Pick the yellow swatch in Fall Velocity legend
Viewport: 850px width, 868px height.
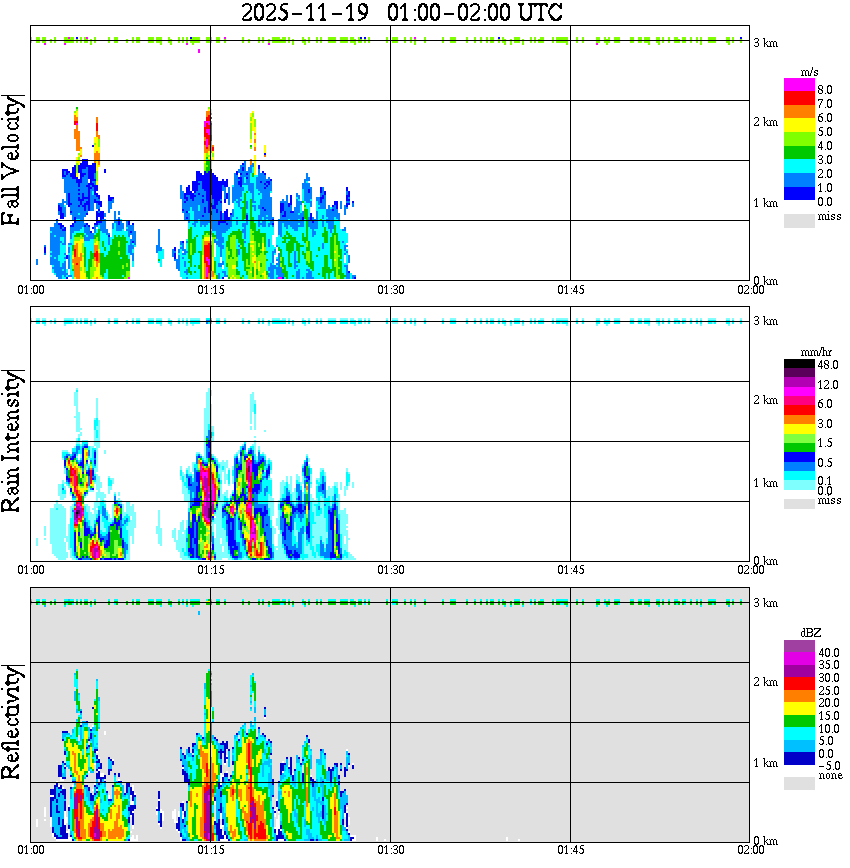[799, 126]
